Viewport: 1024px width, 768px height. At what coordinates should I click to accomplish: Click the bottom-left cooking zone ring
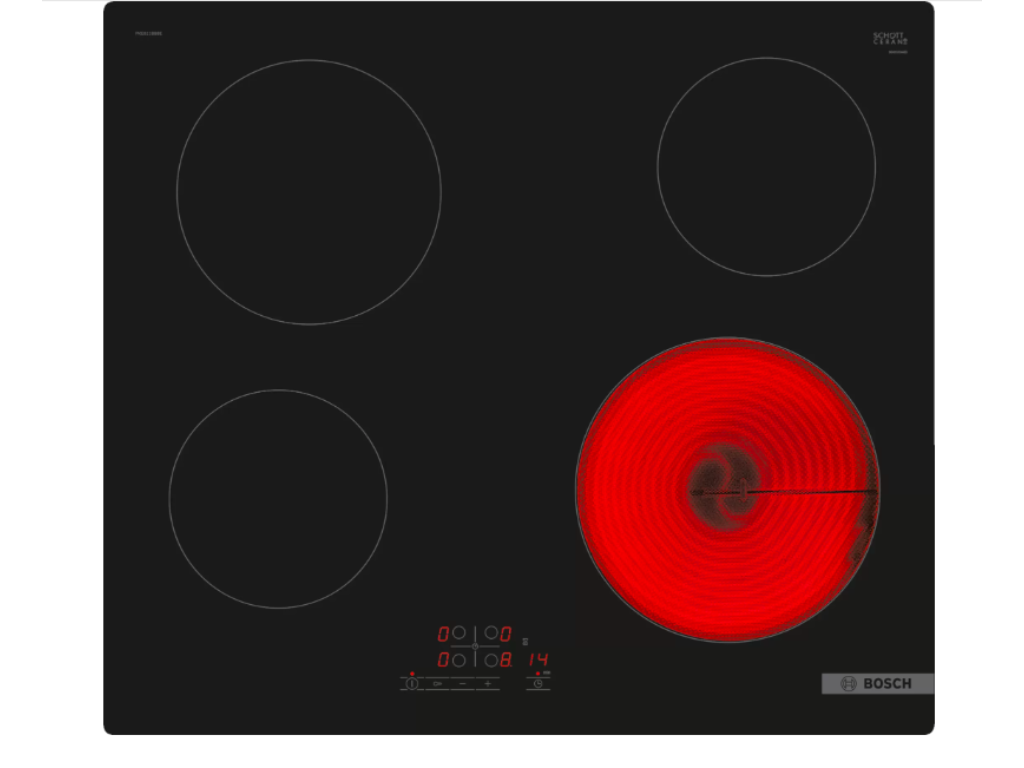(x=278, y=498)
